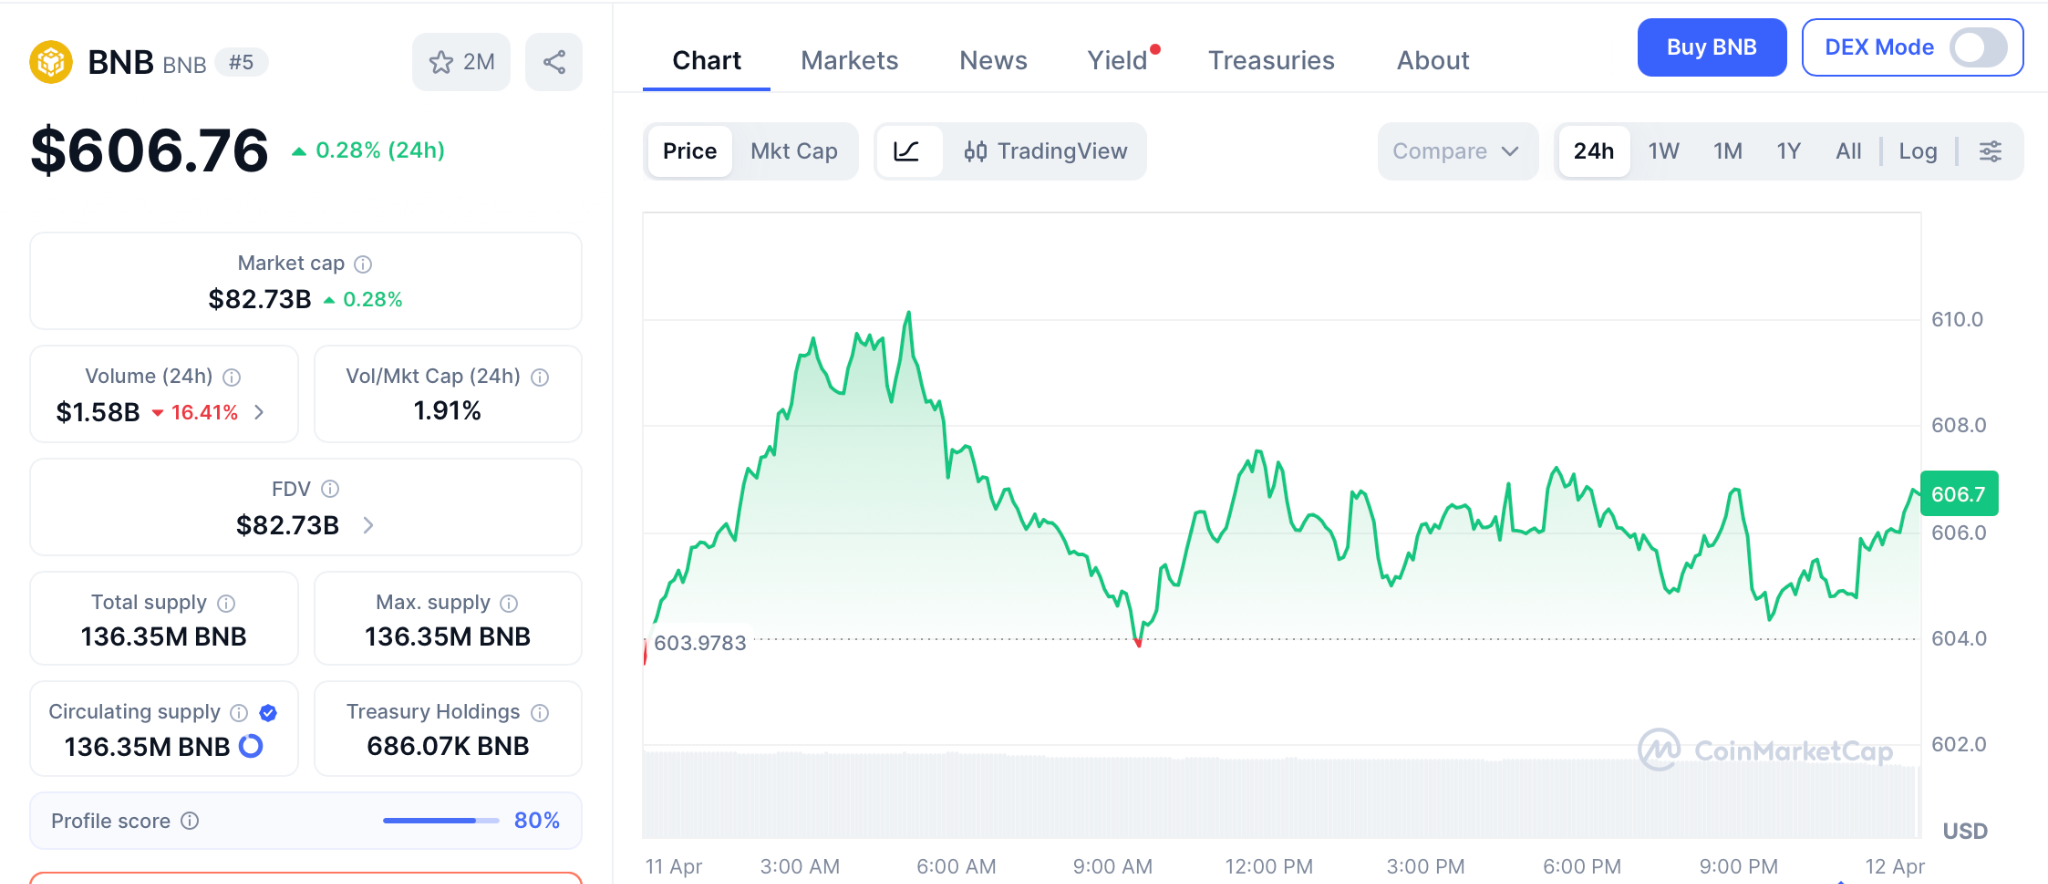2048x884 pixels.
Task: Click the Profile score info icon
Action: tap(190, 821)
